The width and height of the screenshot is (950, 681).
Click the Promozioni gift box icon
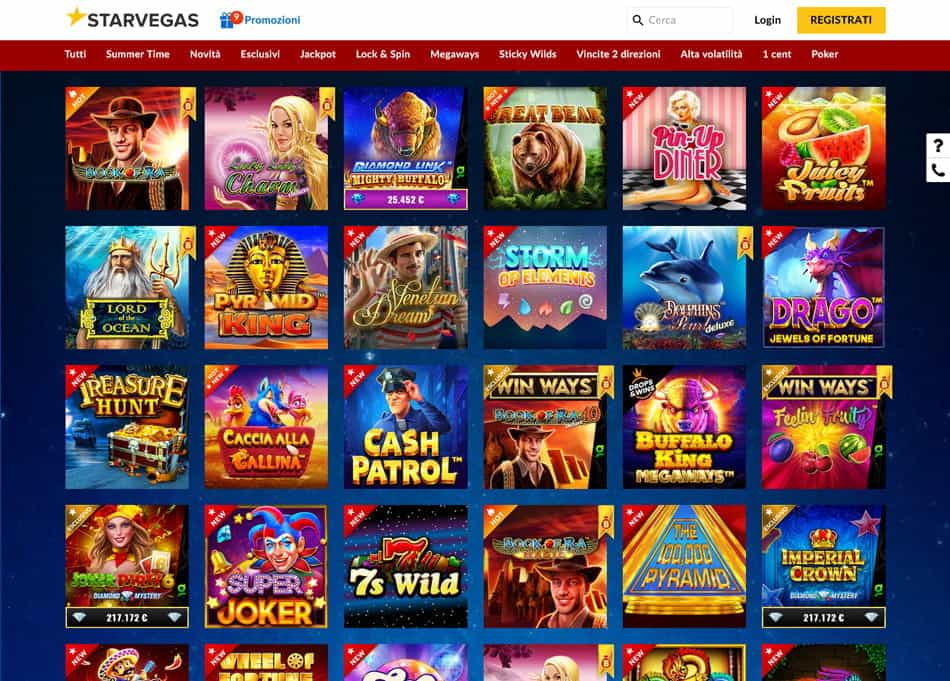click(227, 21)
